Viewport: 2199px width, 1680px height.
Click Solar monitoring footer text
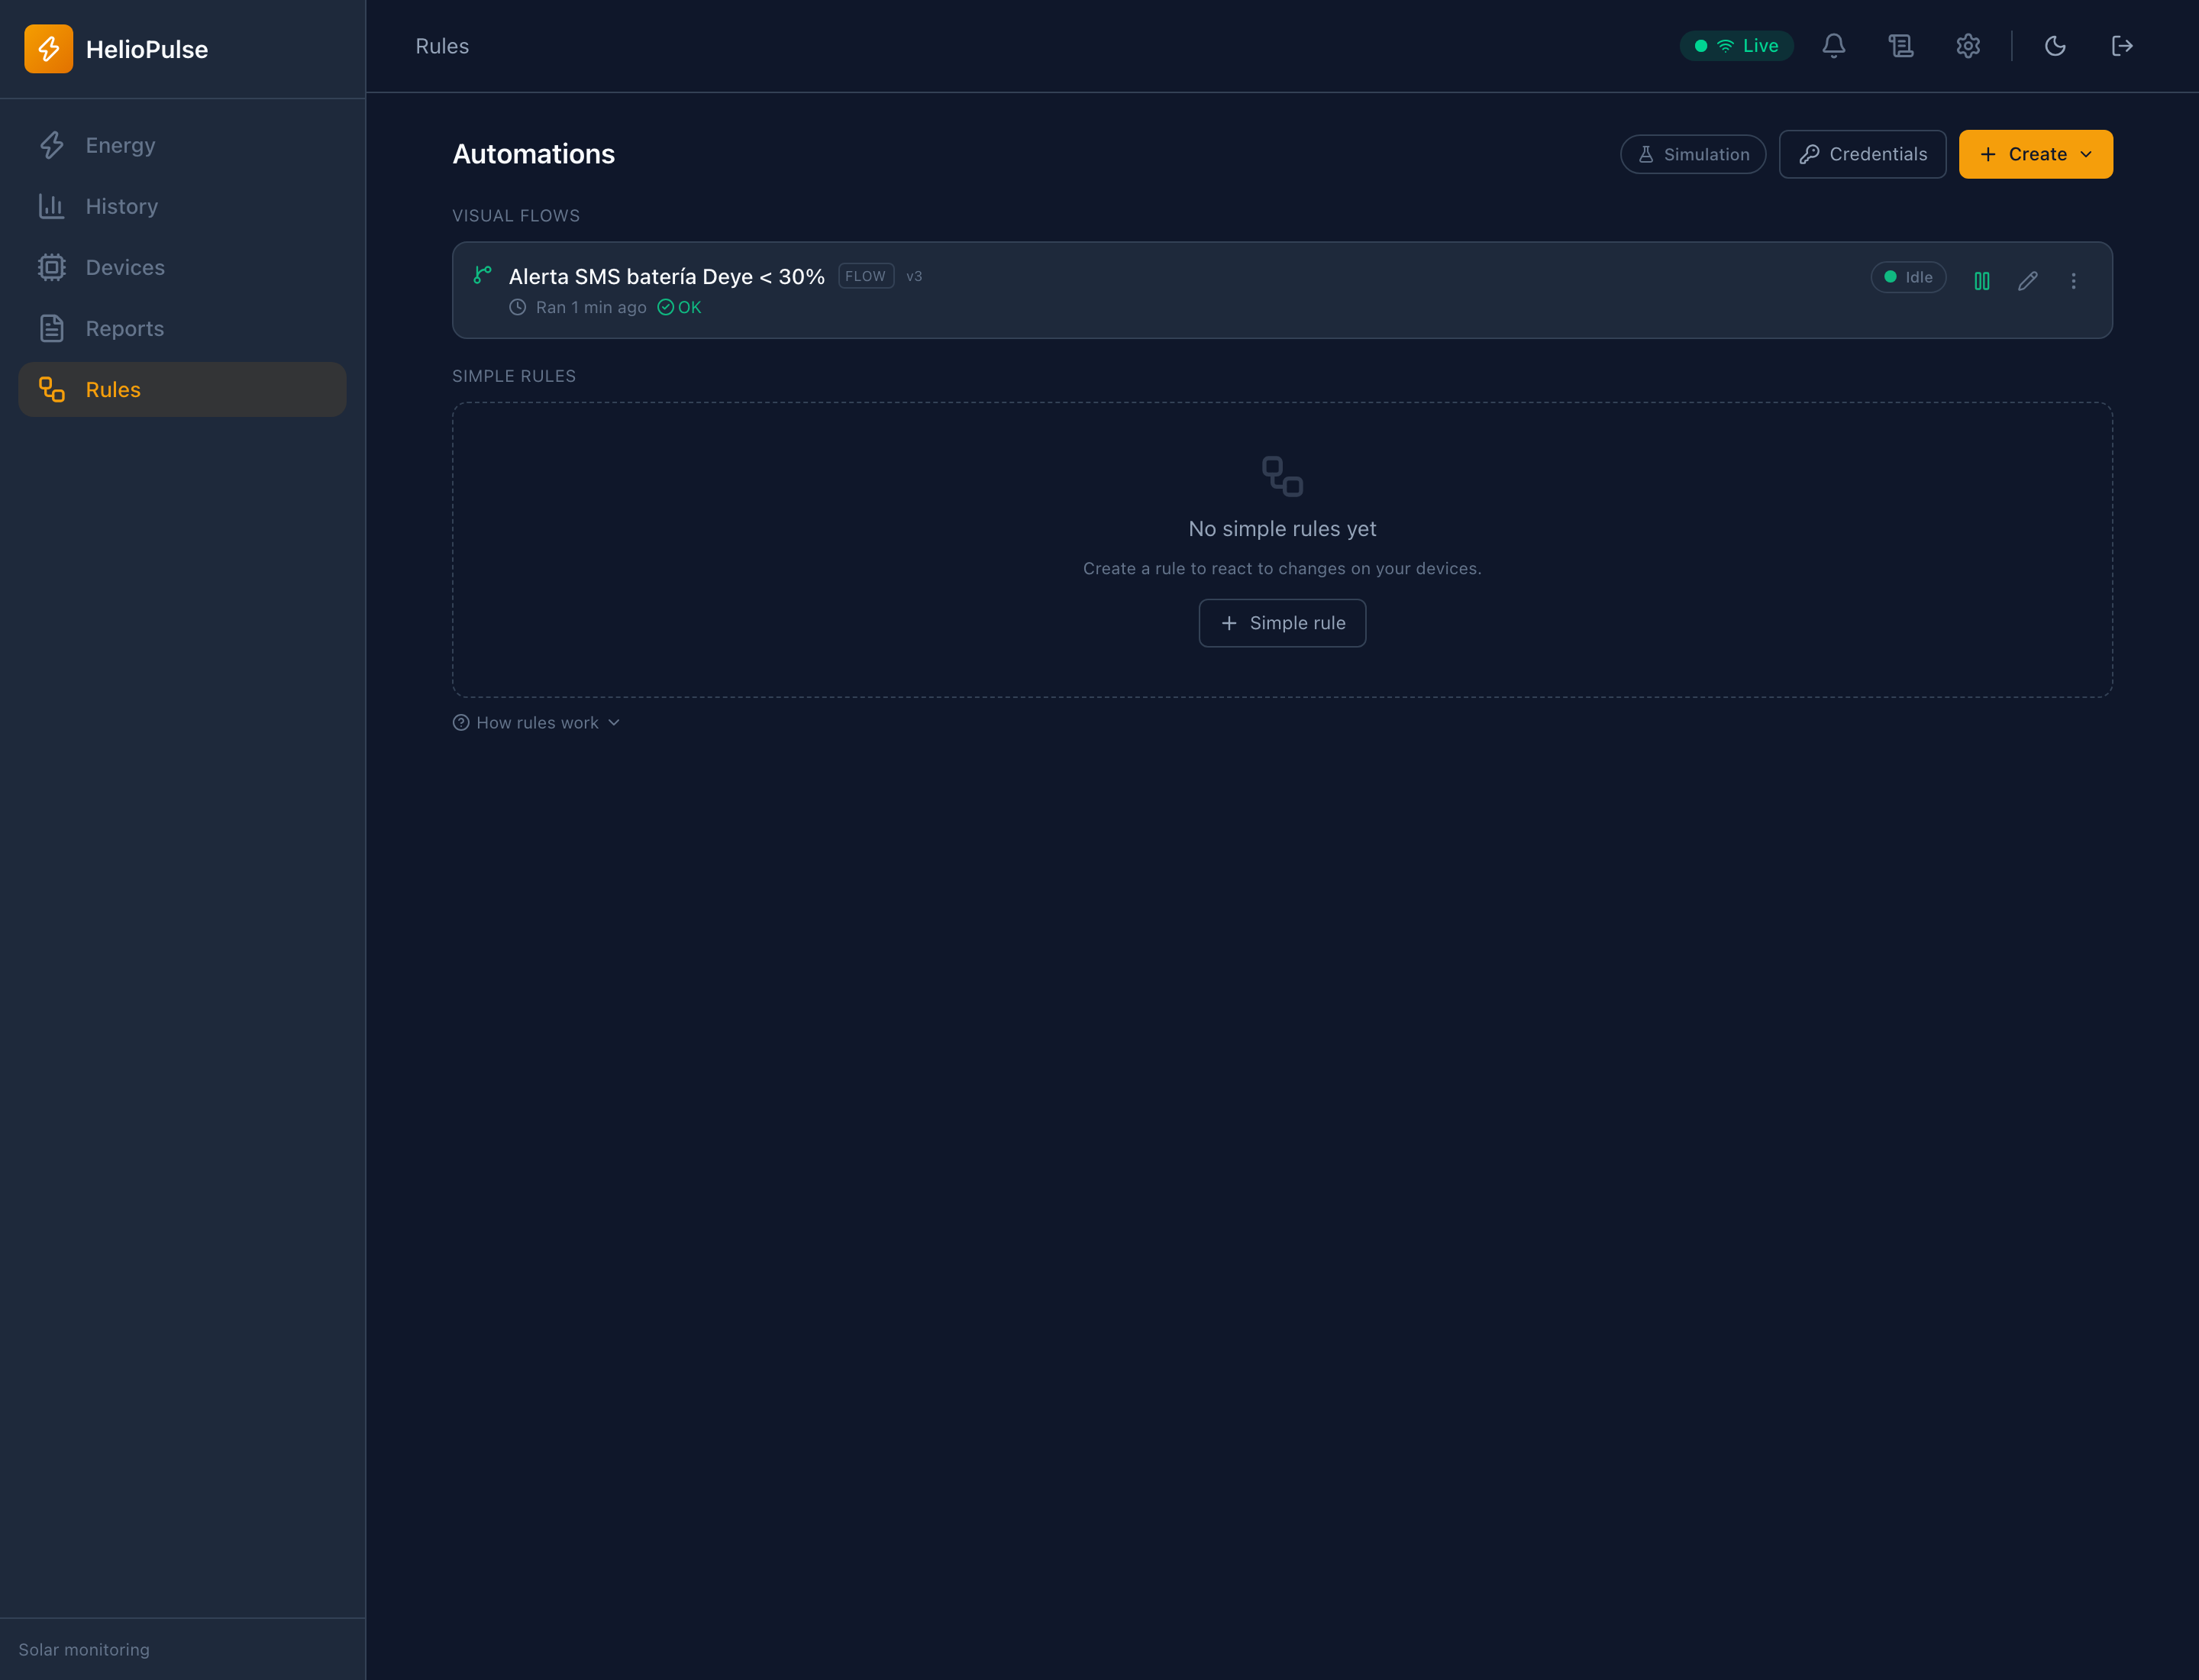pyautogui.click(x=84, y=1650)
